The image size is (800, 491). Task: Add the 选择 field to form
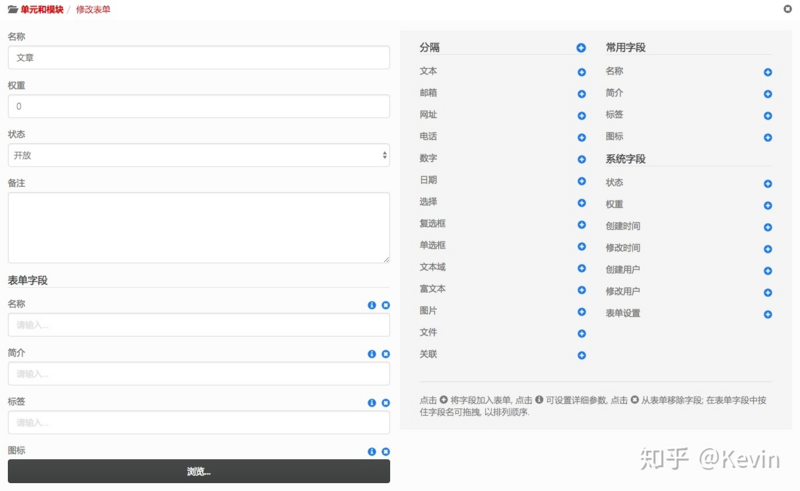(x=582, y=203)
